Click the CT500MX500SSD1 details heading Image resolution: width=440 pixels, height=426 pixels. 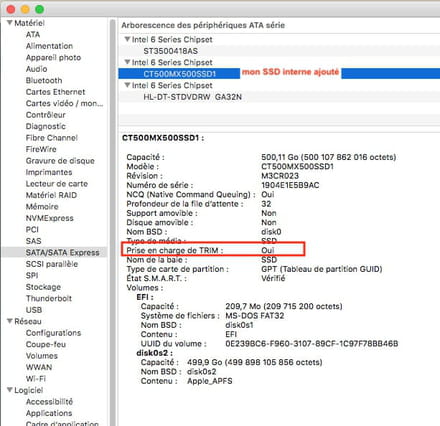pyautogui.click(x=163, y=138)
